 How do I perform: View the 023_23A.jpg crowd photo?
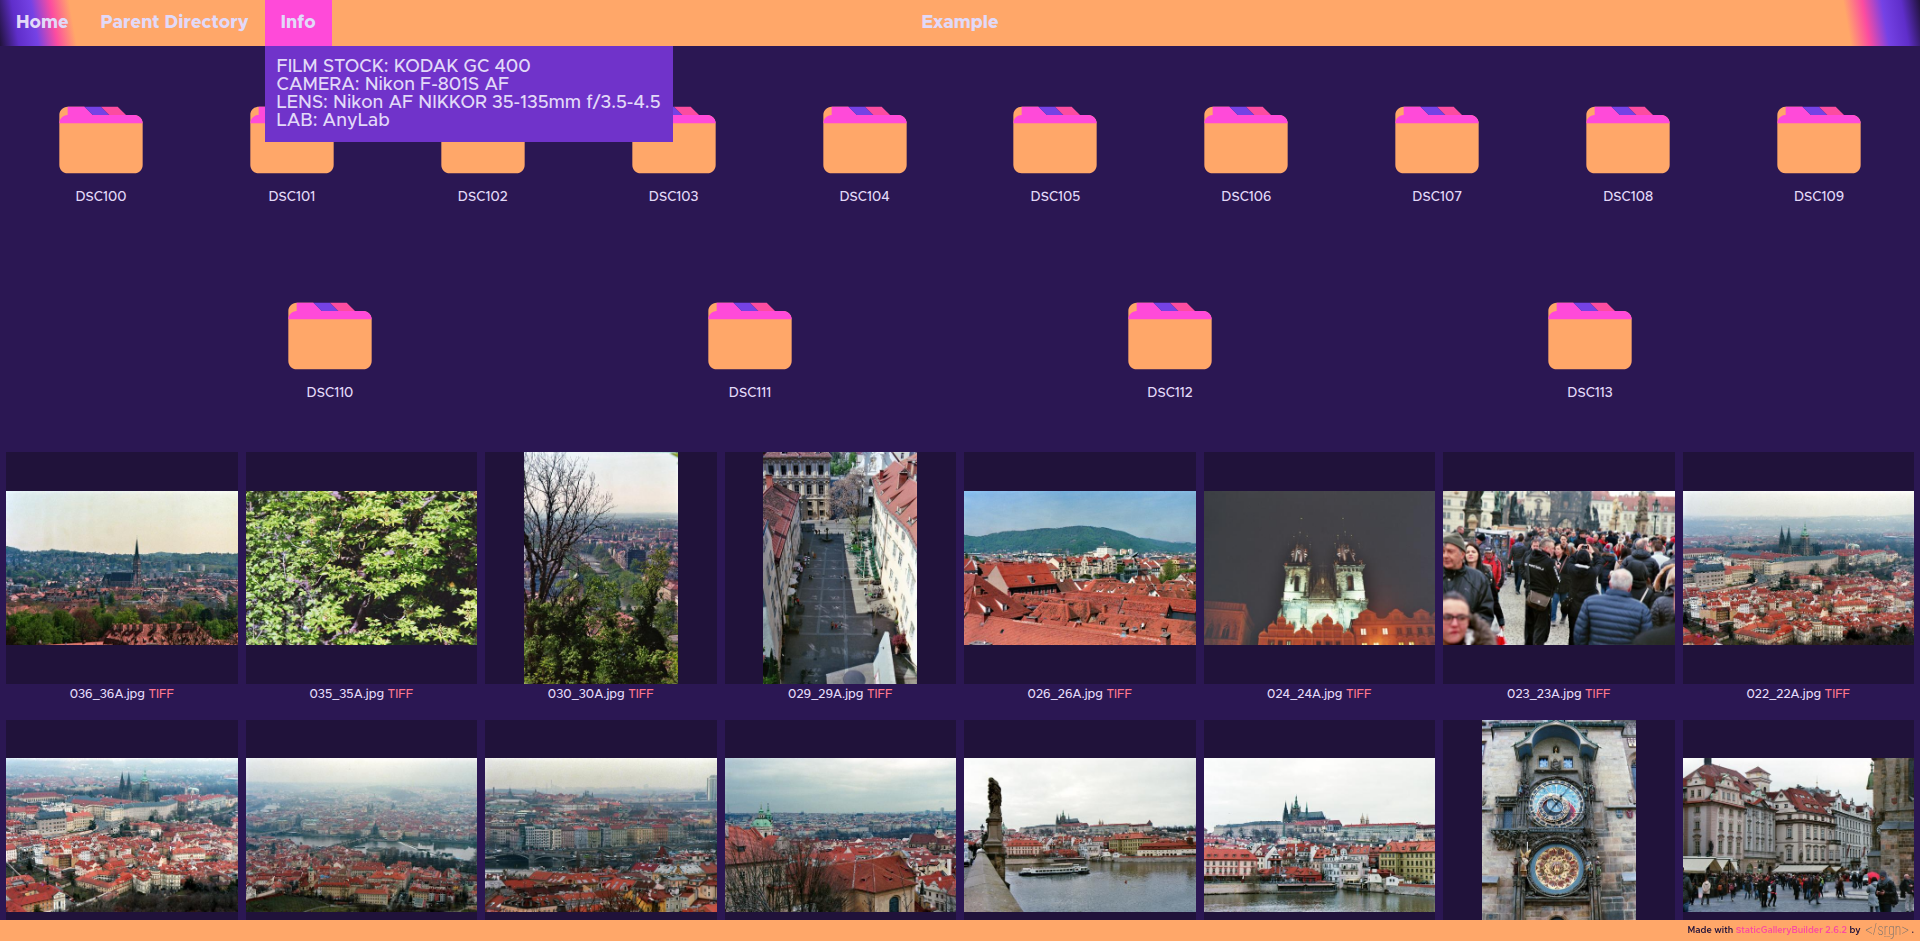tap(1558, 568)
